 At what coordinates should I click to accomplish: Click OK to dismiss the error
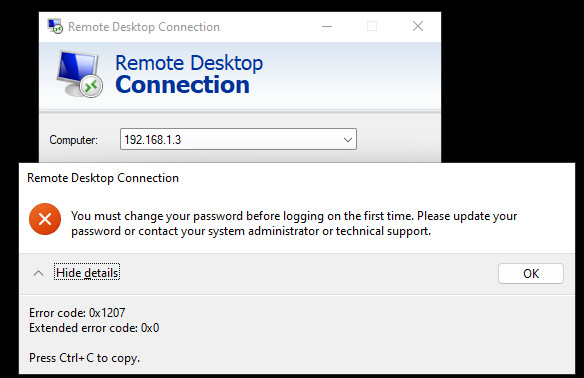pyautogui.click(x=531, y=274)
